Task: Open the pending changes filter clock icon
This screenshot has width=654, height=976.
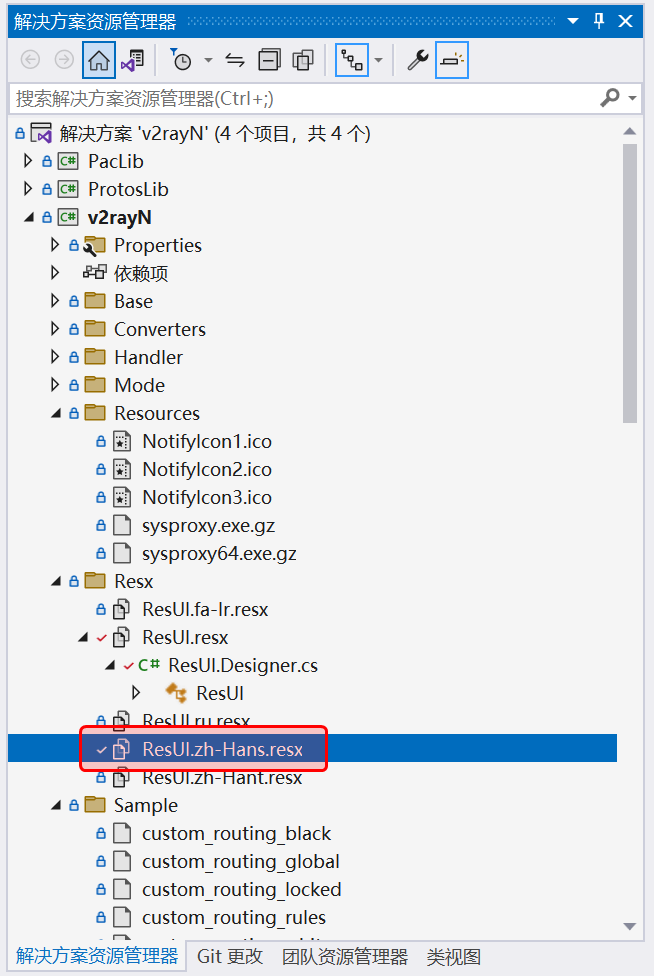Action: click(x=181, y=60)
